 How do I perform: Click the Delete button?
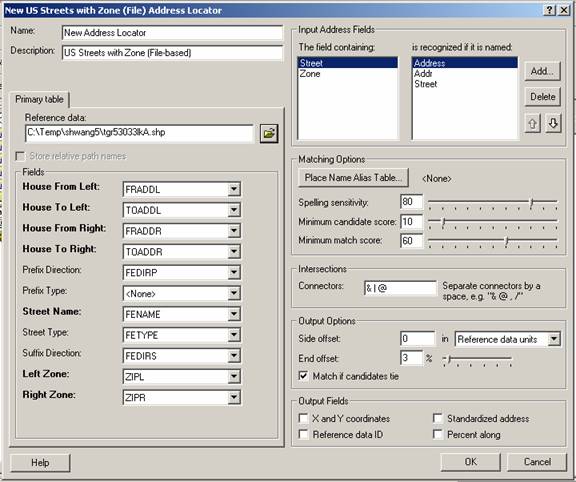543,97
